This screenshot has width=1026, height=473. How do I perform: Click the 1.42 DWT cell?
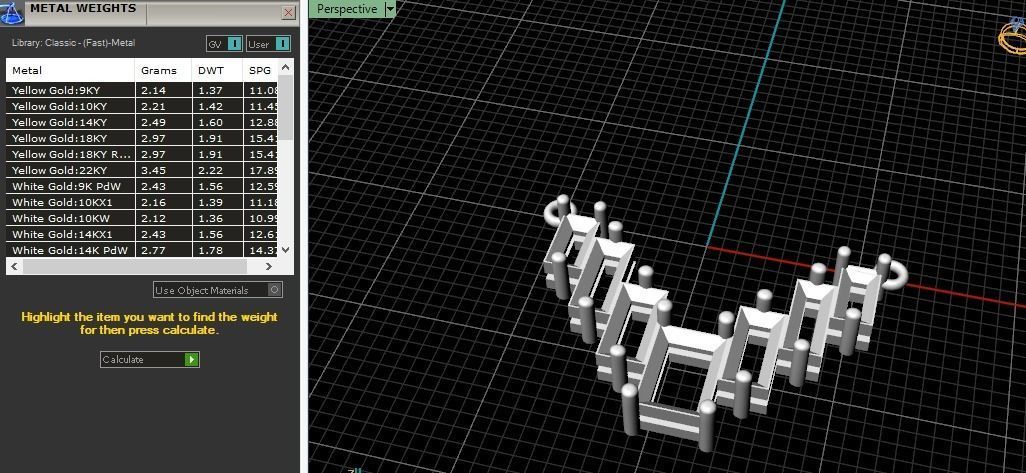217,106
